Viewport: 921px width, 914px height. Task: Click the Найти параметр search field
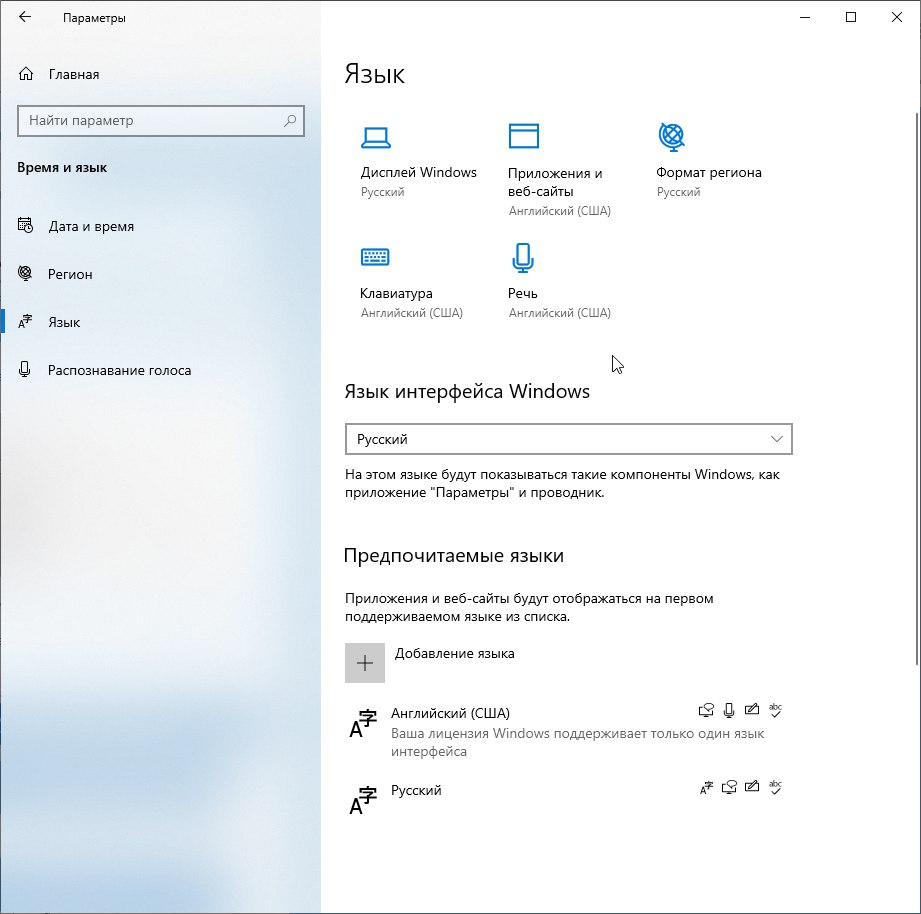161,121
